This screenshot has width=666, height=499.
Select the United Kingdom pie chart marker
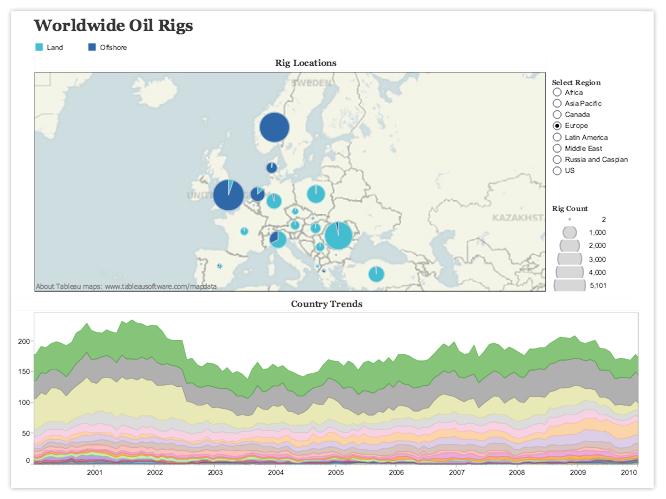click(x=229, y=194)
